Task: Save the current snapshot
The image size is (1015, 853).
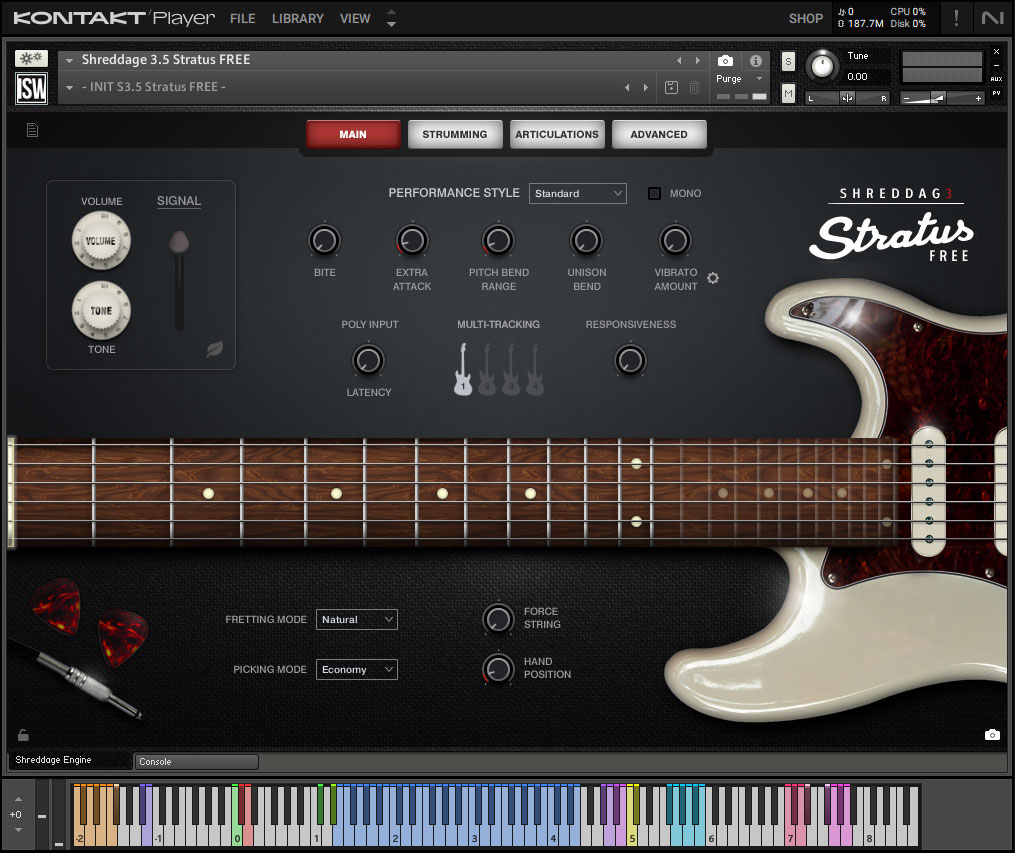Action: tap(671, 87)
